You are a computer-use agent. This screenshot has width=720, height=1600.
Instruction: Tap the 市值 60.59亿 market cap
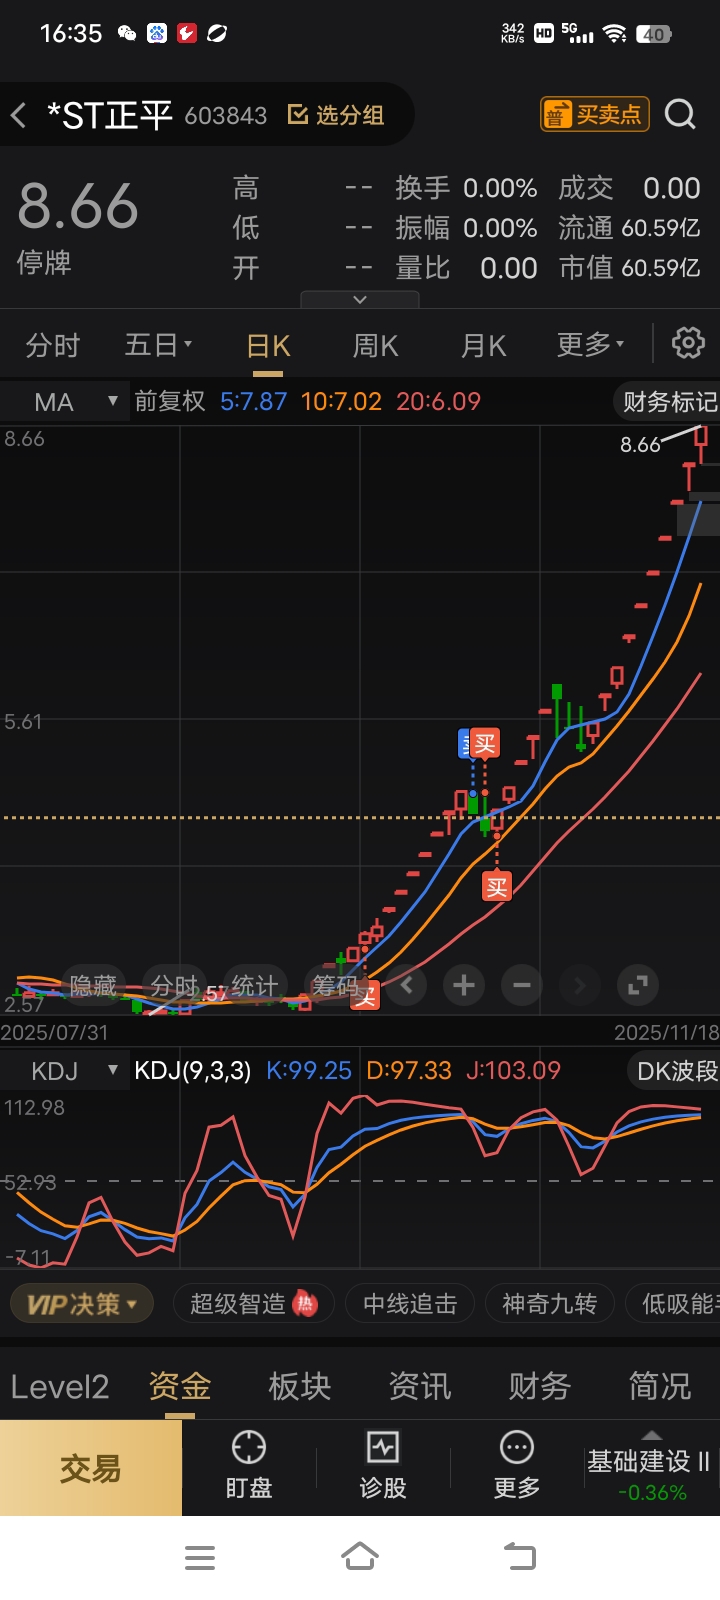(x=629, y=268)
